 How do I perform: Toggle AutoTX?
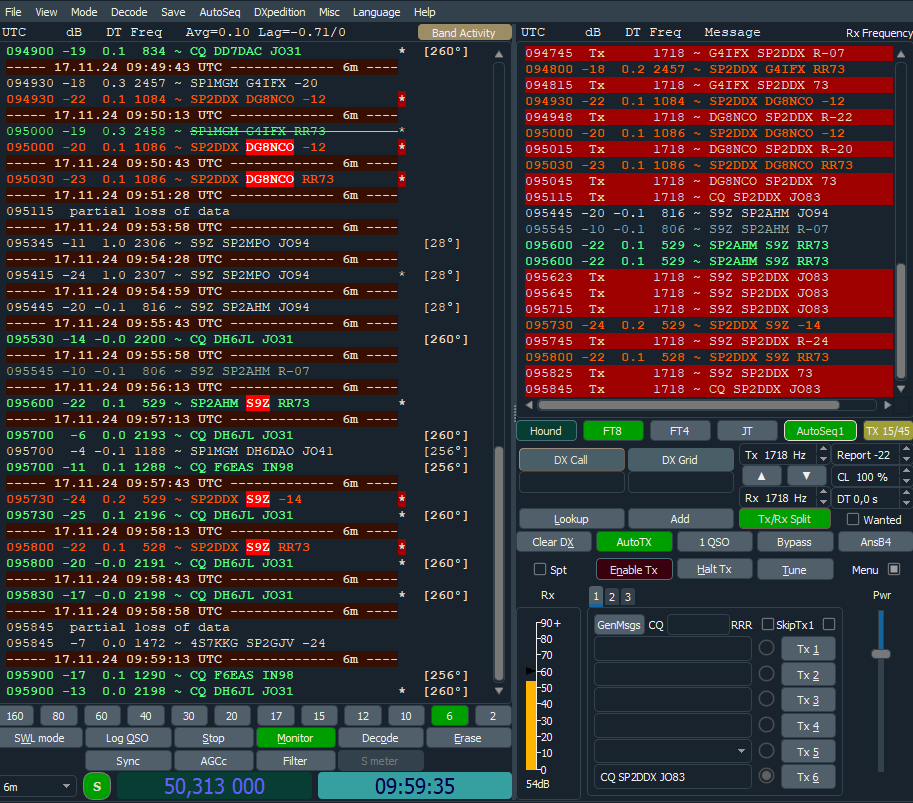pos(634,542)
